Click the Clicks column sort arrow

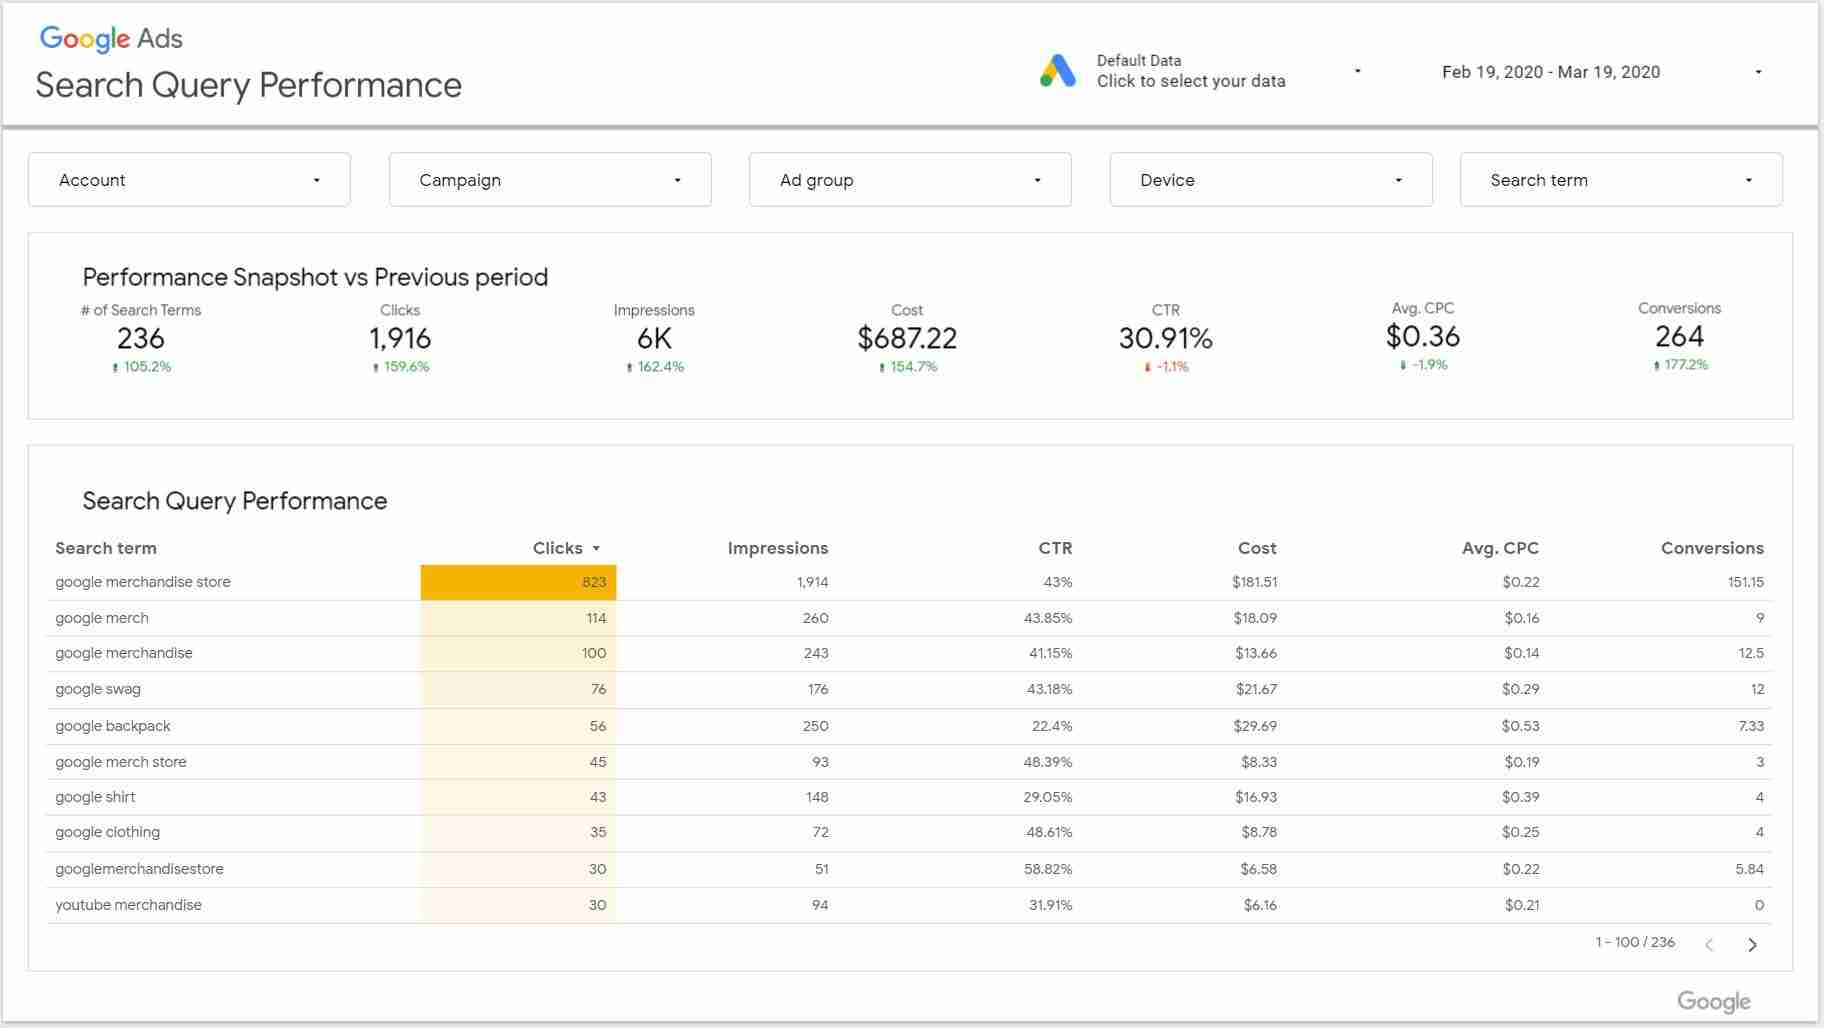pos(596,548)
